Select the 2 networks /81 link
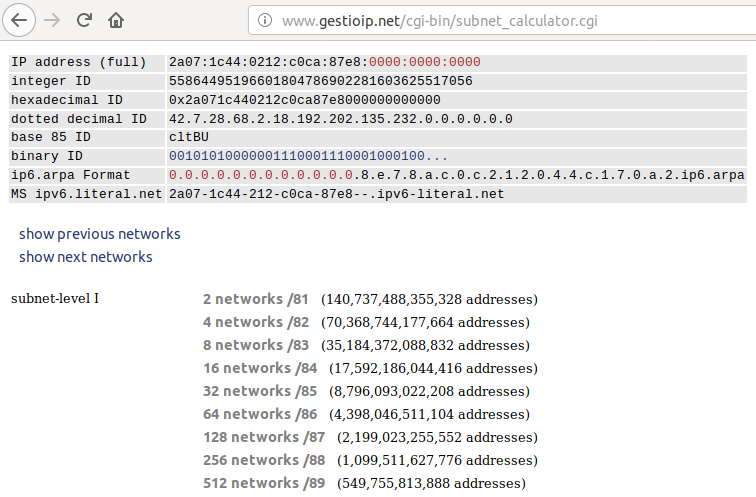Viewport: 756px width, 497px height. [256, 299]
